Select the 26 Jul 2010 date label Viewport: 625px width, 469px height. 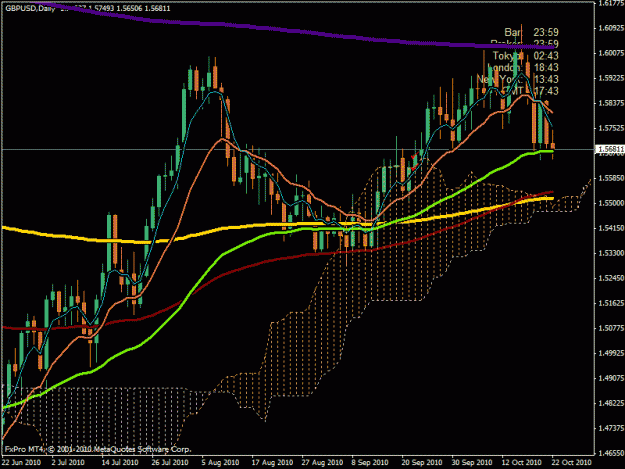pyautogui.click(x=169, y=462)
